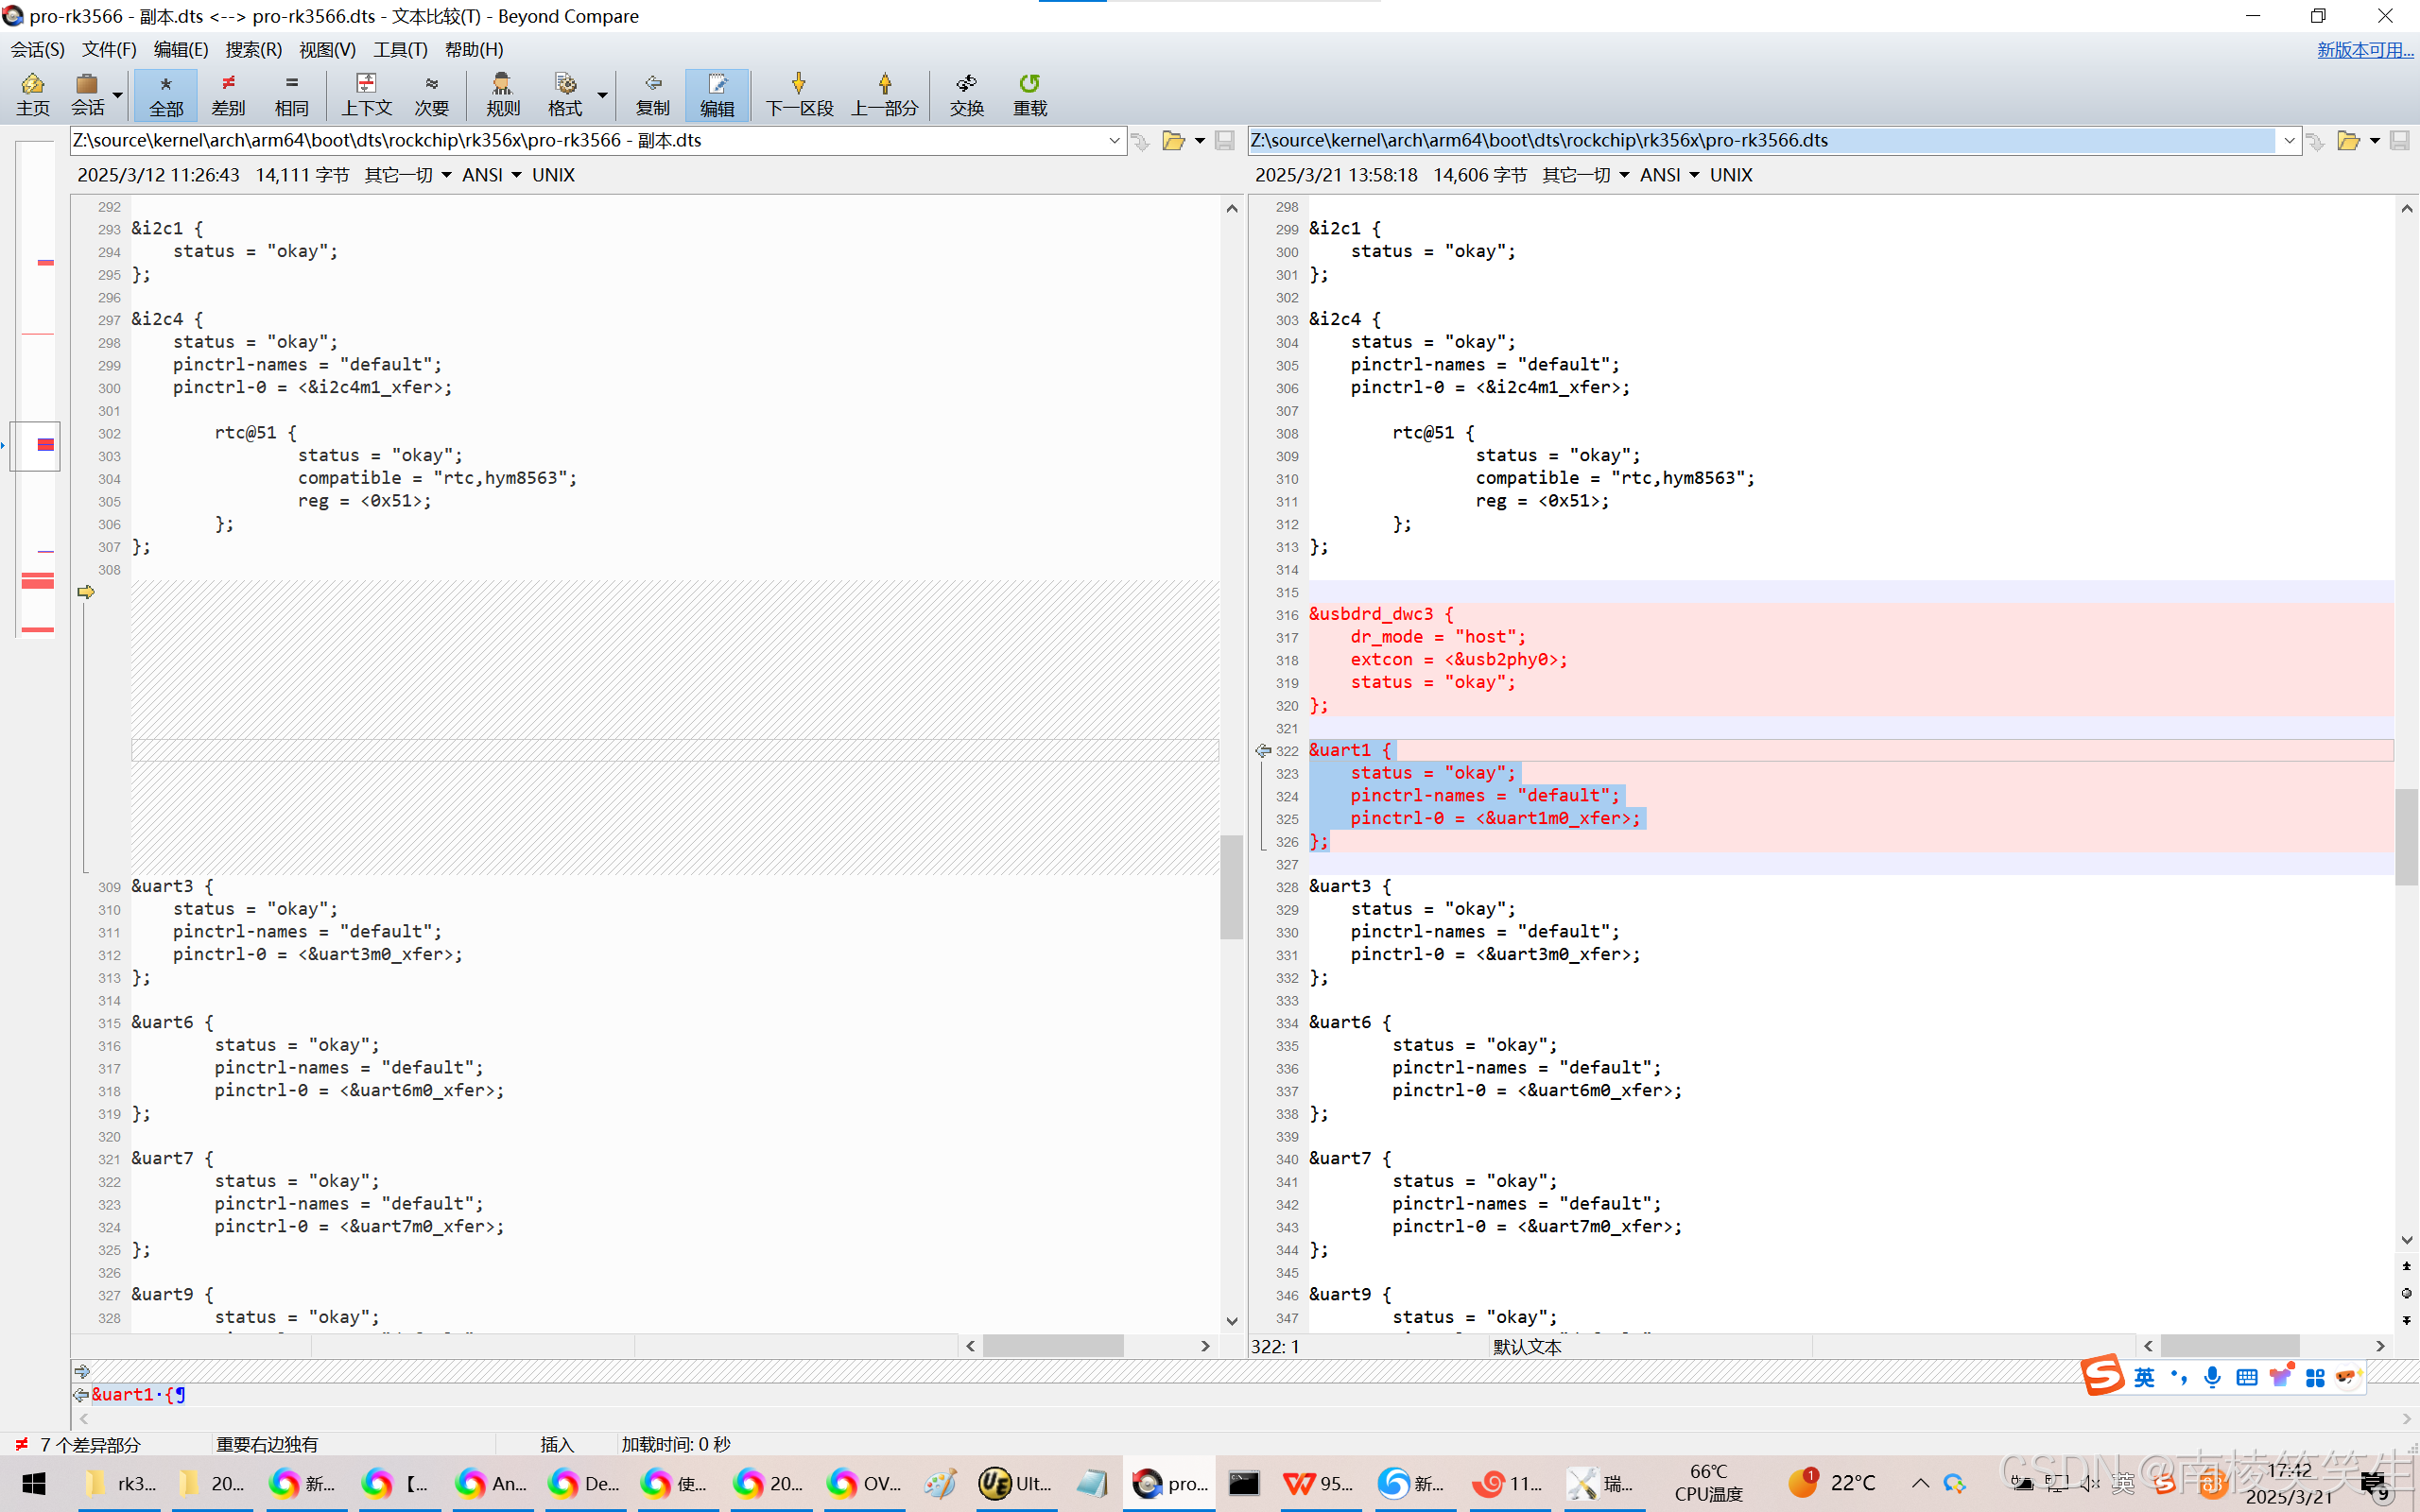Screen dimensions: 2420x1512
Task: Click the Reload (重载) icon
Action: click(1029, 94)
